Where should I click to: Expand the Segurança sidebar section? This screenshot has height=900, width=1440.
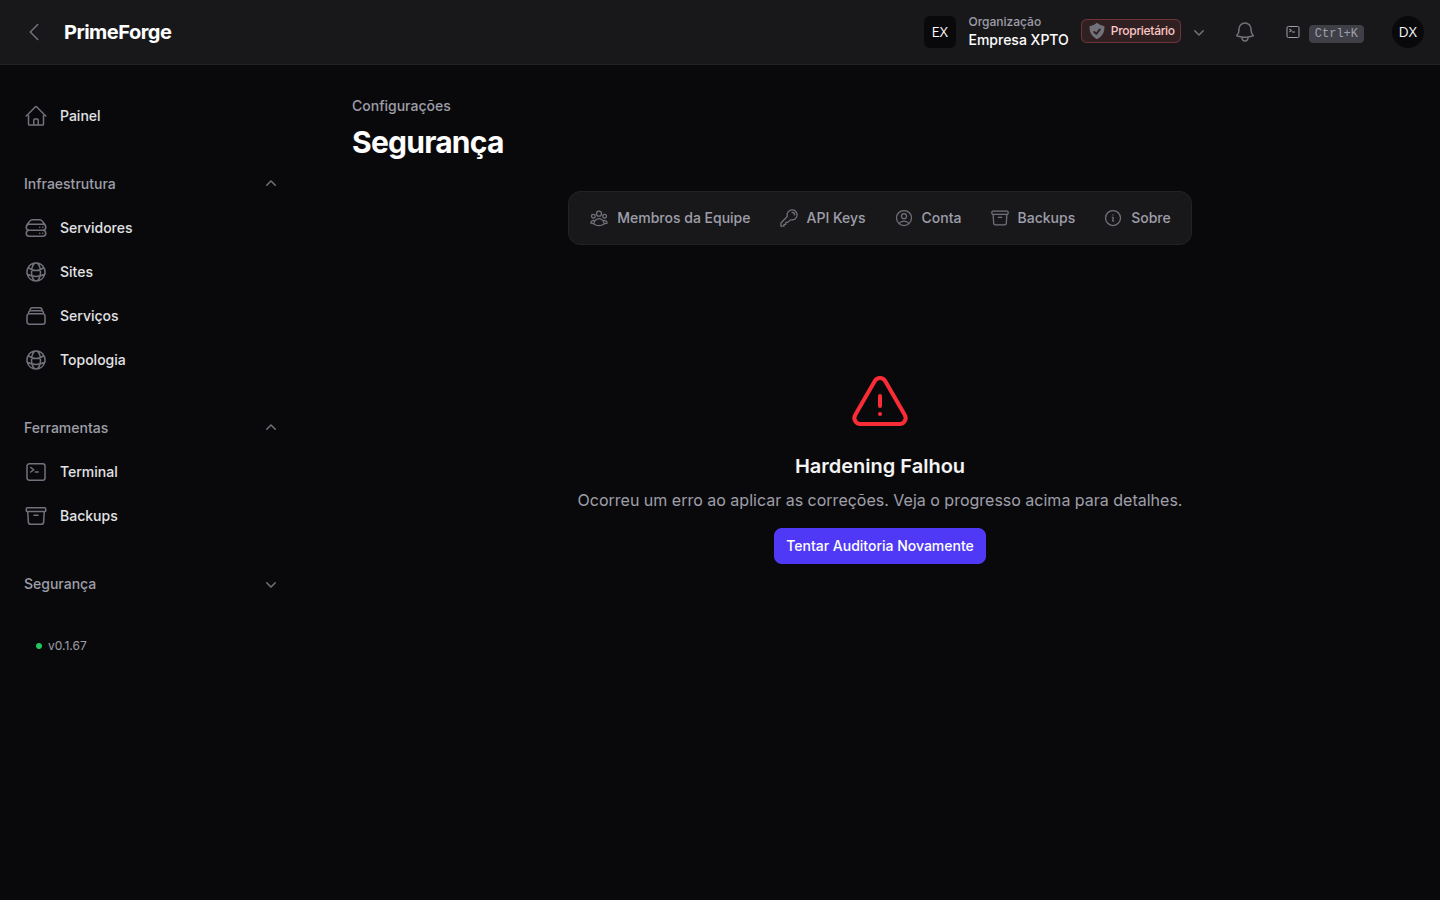(x=150, y=584)
